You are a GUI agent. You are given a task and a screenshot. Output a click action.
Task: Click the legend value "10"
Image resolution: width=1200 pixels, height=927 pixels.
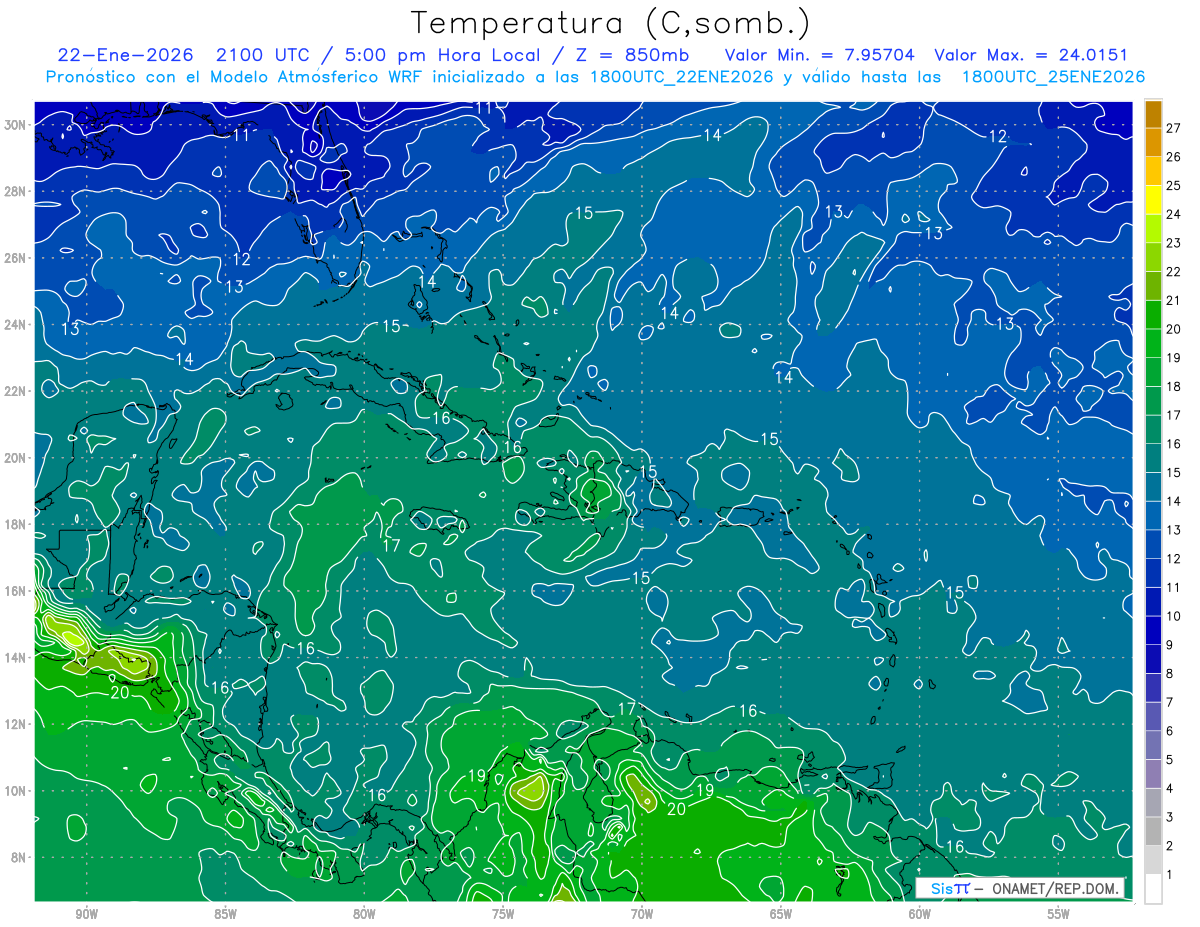pos(1174,616)
